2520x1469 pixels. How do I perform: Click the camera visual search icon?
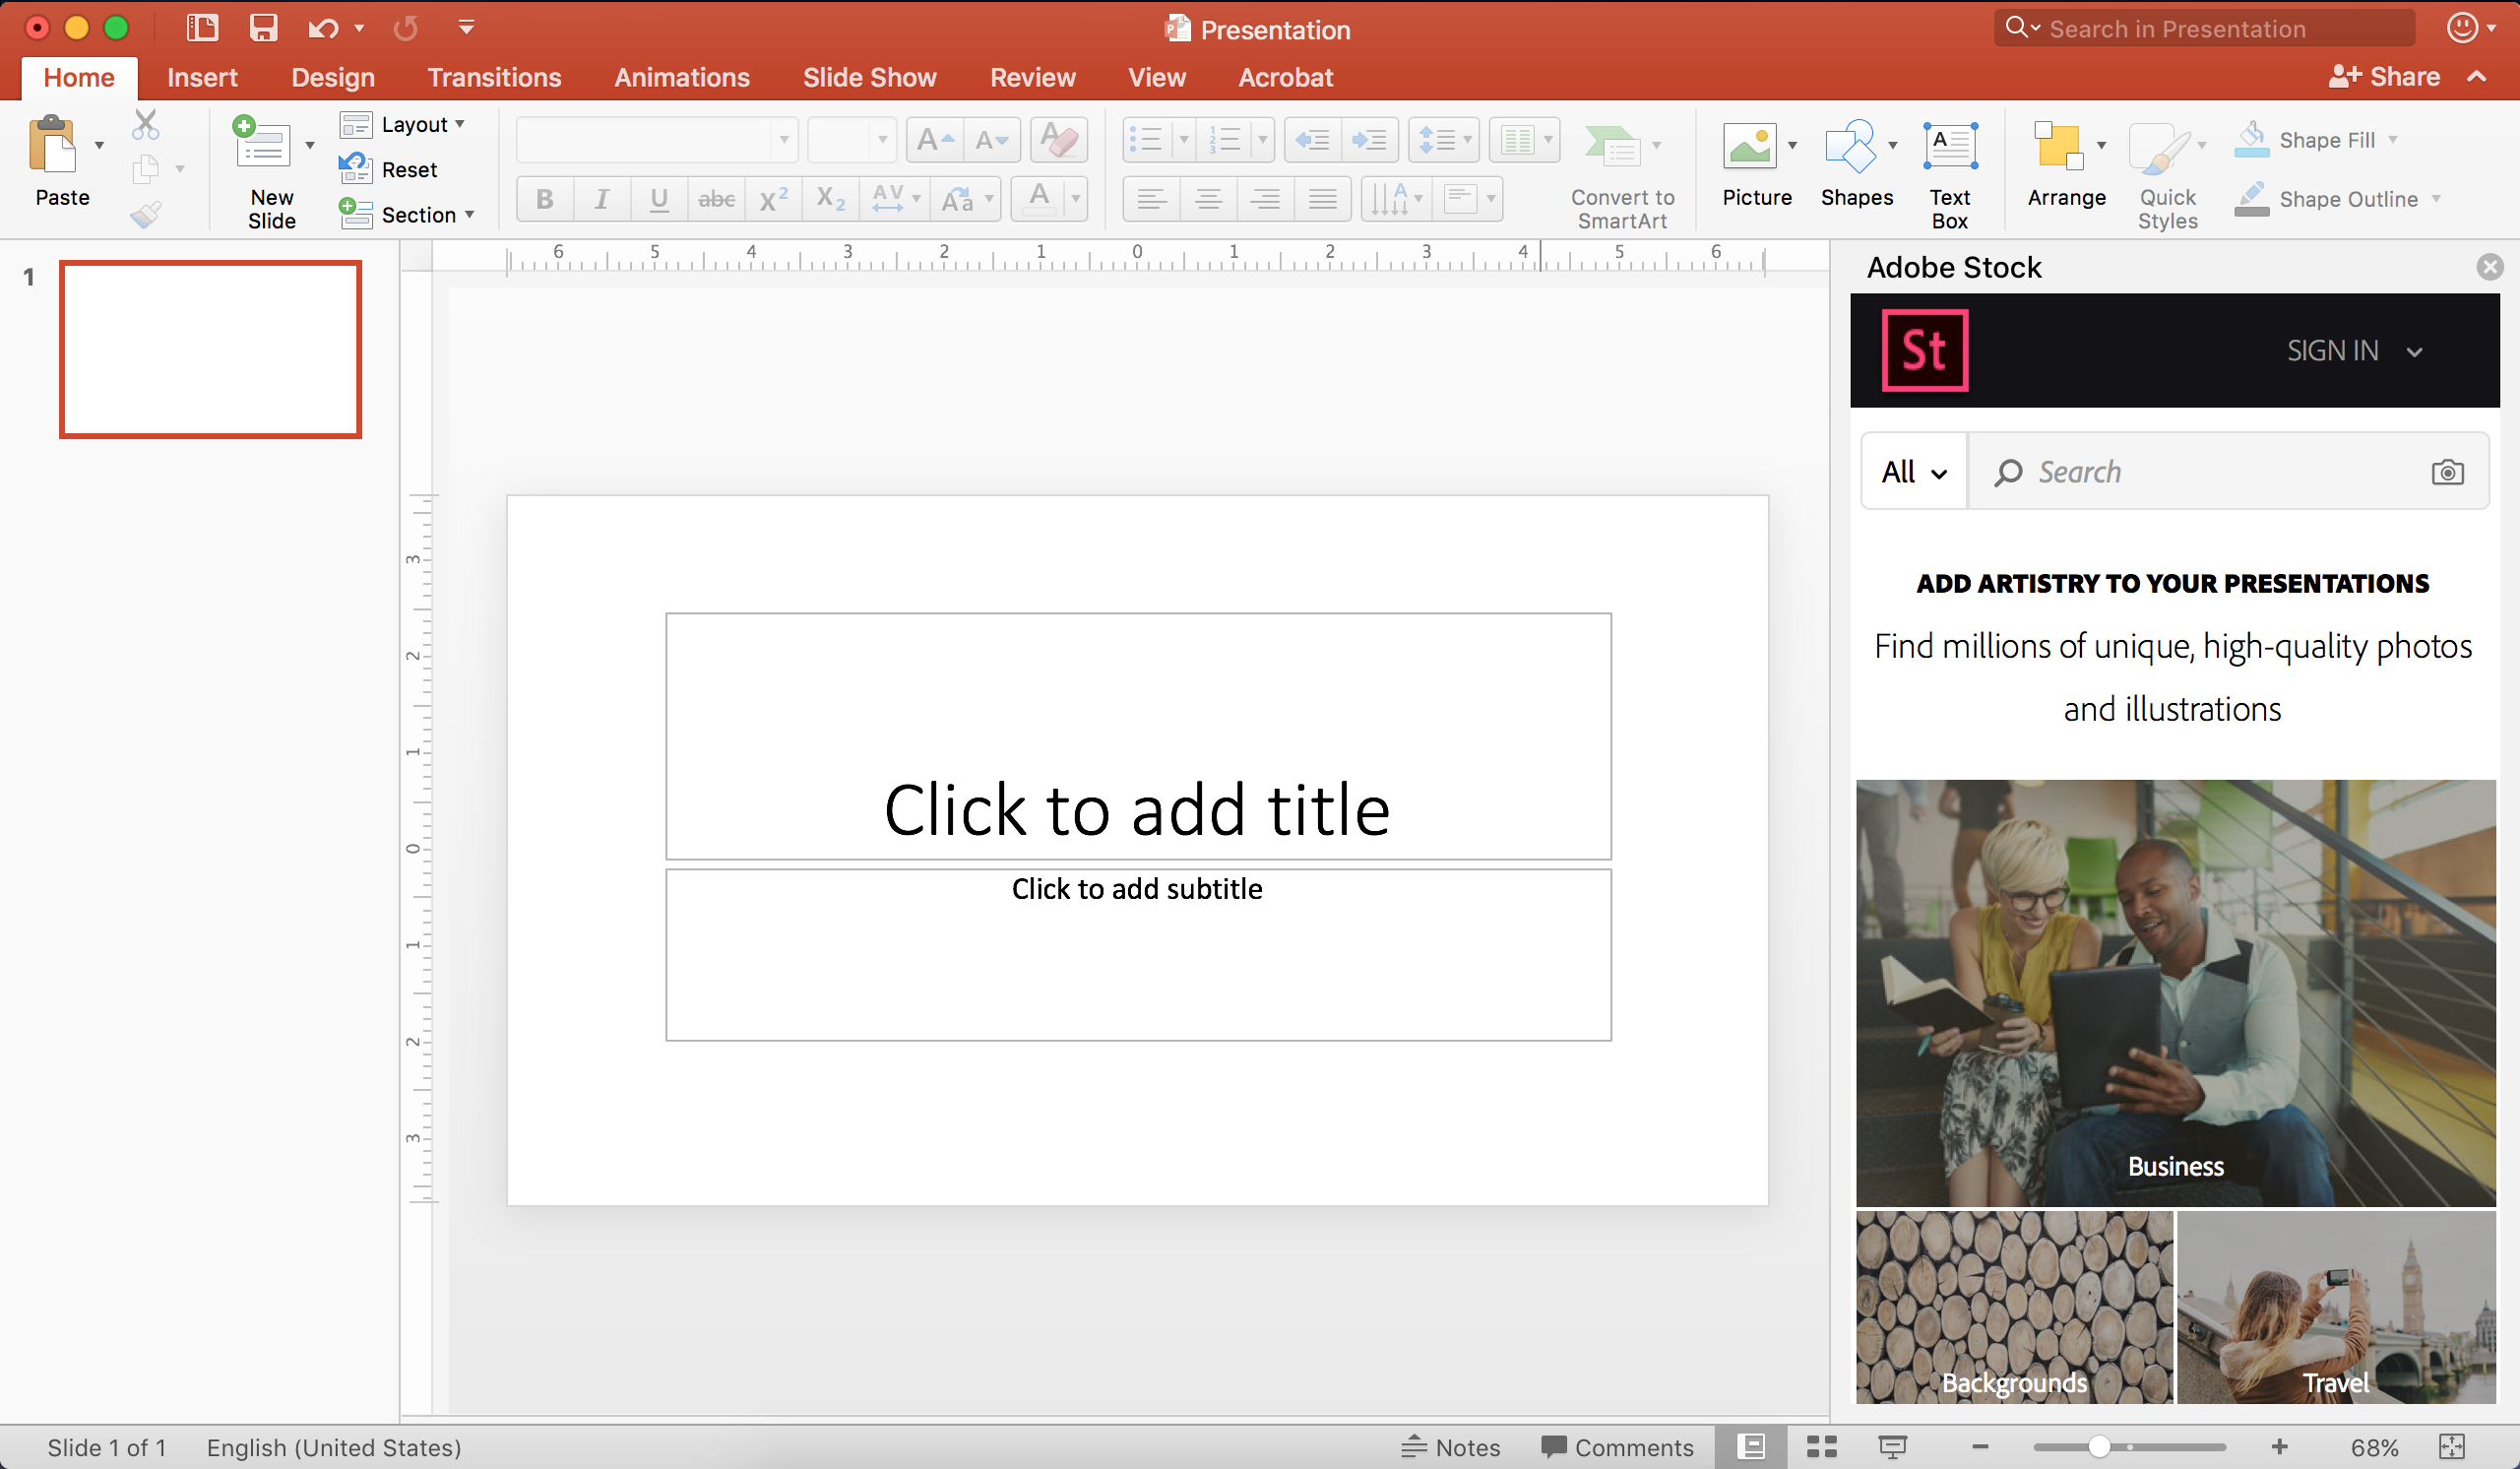(2446, 472)
